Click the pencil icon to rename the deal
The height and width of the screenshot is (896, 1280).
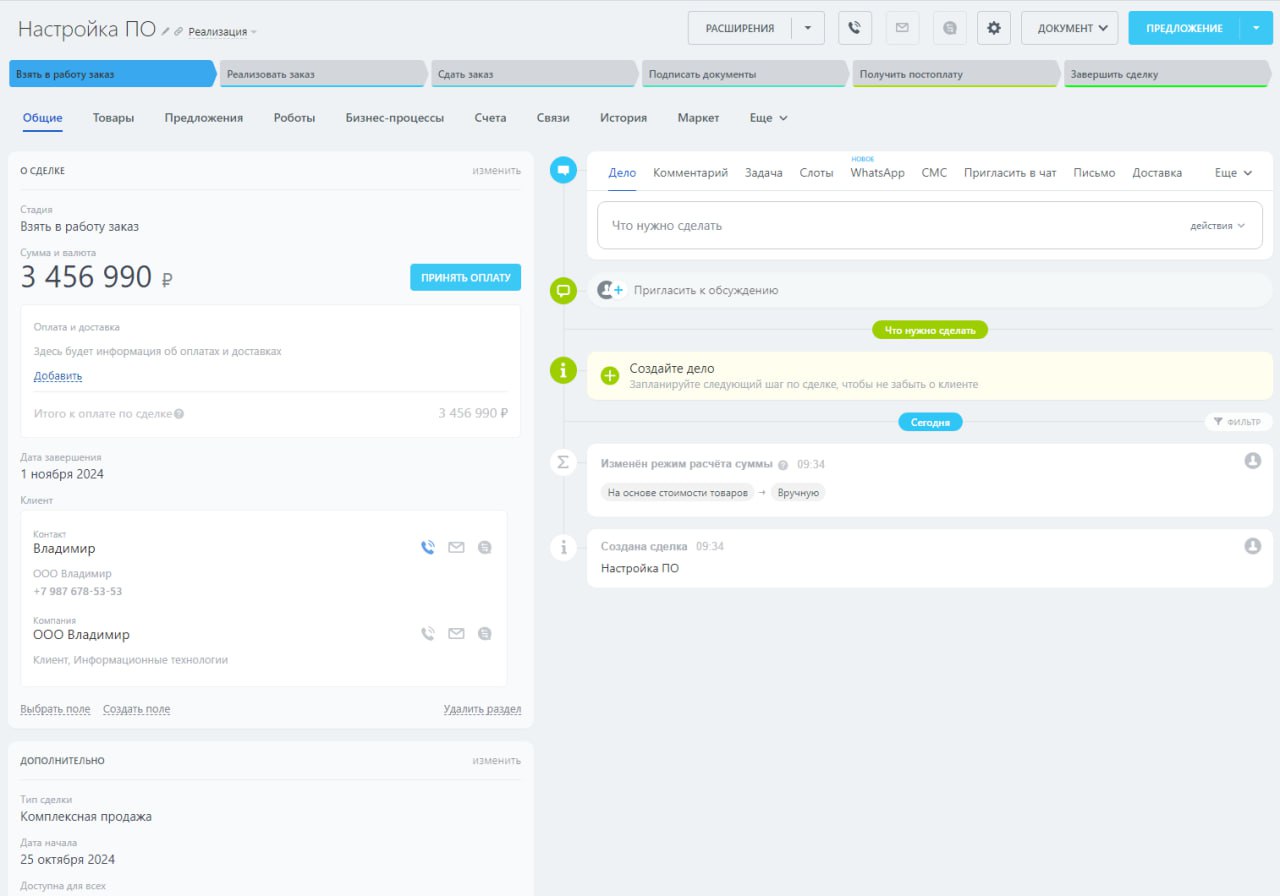click(166, 32)
